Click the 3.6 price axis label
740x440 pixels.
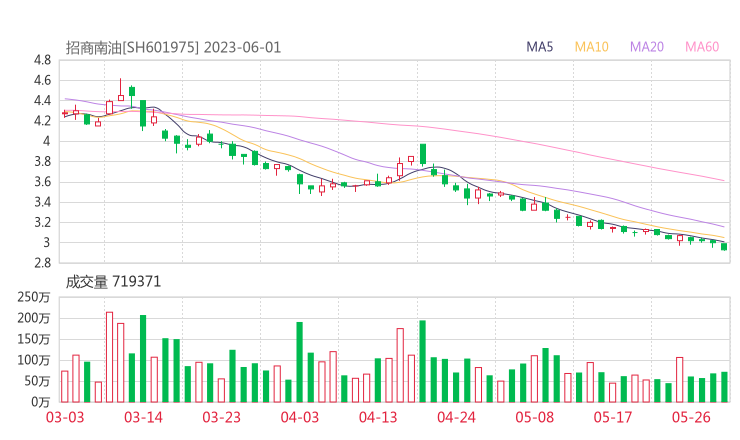click(x=42, y=182)
